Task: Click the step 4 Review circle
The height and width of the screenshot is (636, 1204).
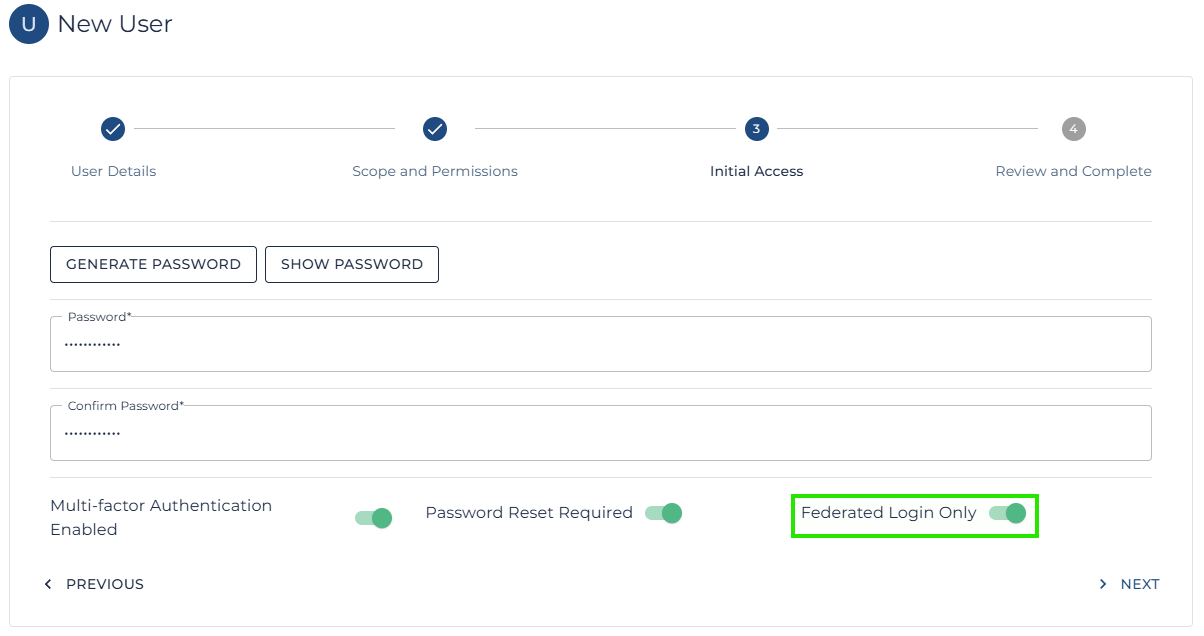Action: pyautogui.click(x=1073, y=129)
